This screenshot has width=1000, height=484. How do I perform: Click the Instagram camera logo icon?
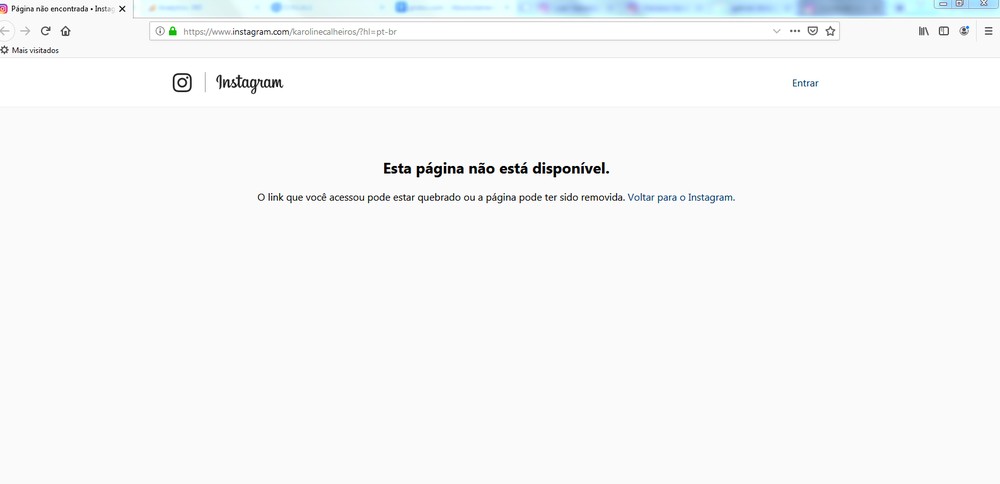point(182,83)
